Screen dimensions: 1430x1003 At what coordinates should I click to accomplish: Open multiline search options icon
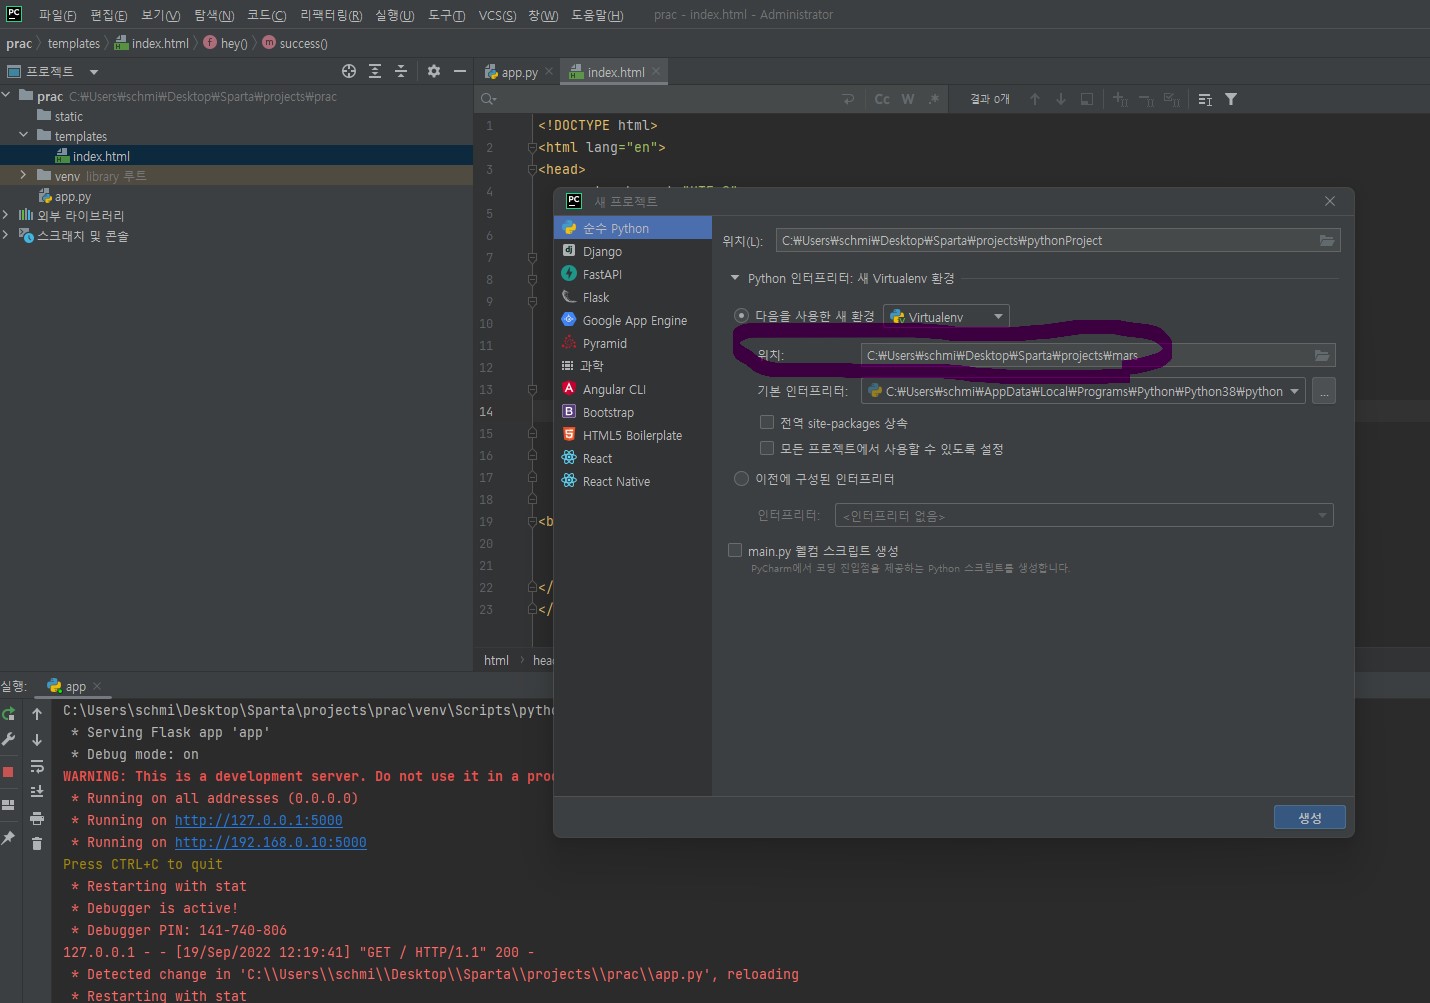point(1205,99)
